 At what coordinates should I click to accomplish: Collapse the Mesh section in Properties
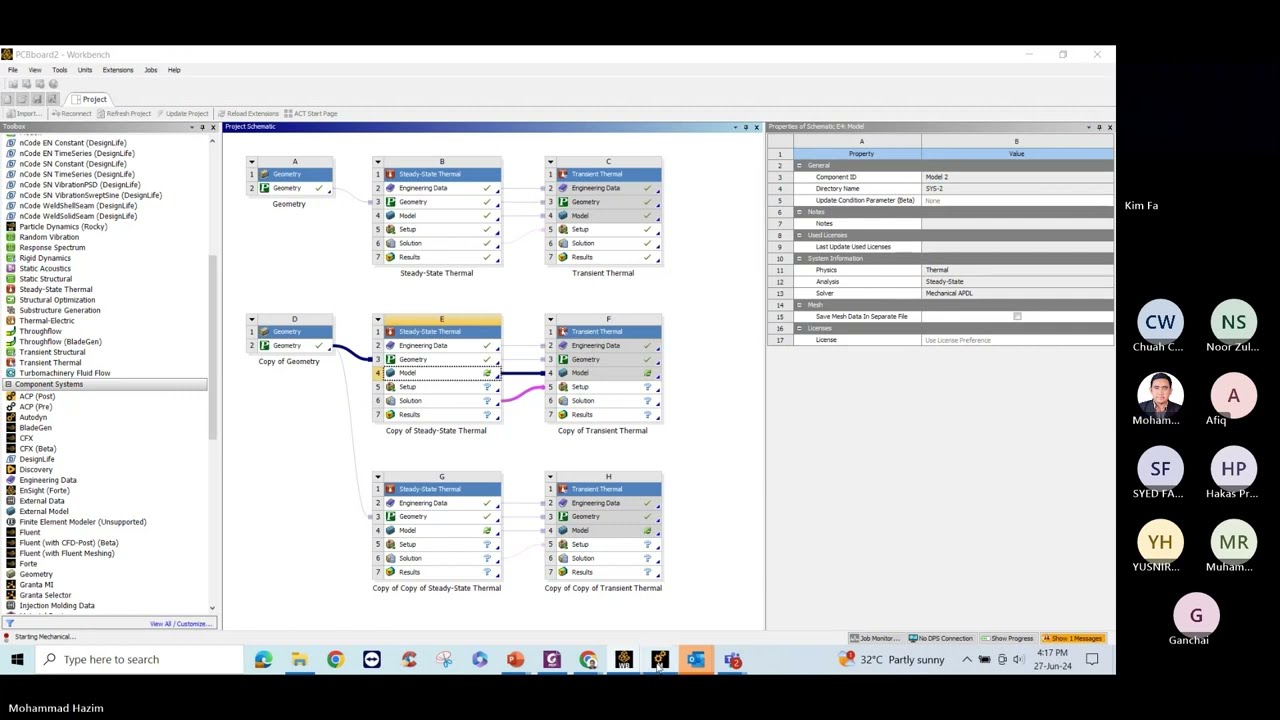(x=799, y=305)
